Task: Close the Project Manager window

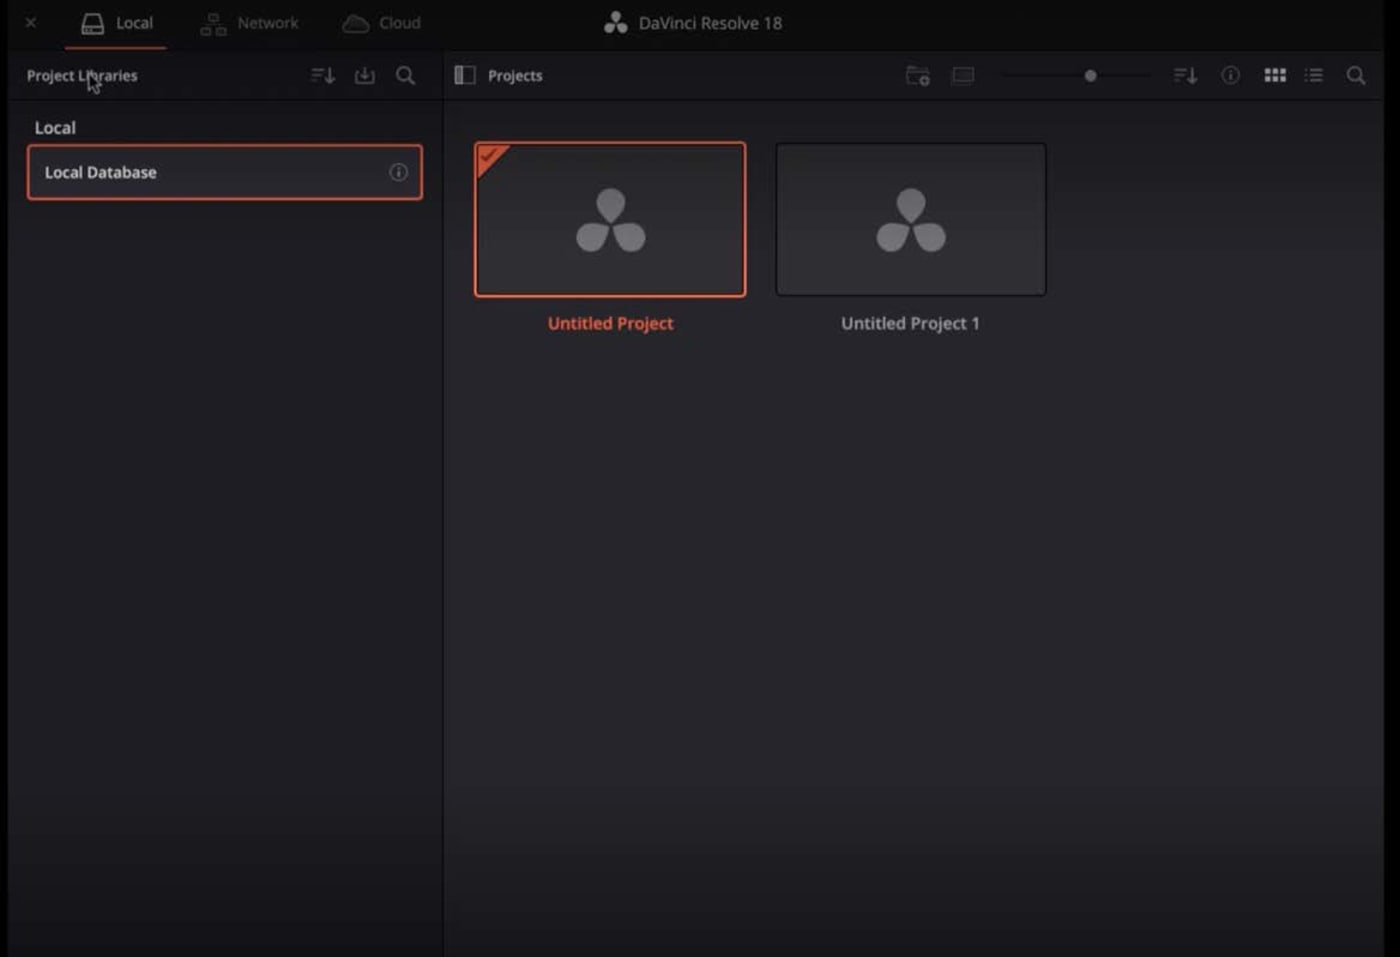Action: coord(31,22)
